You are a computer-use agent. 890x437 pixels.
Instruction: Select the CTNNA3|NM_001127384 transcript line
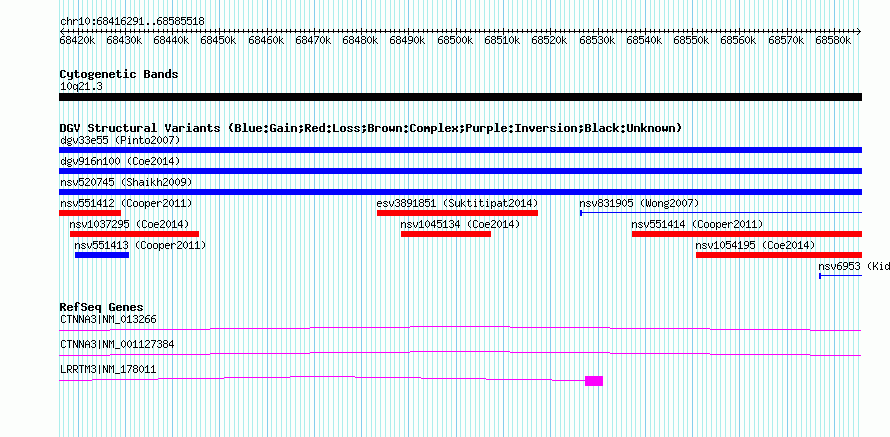[460, 354]
